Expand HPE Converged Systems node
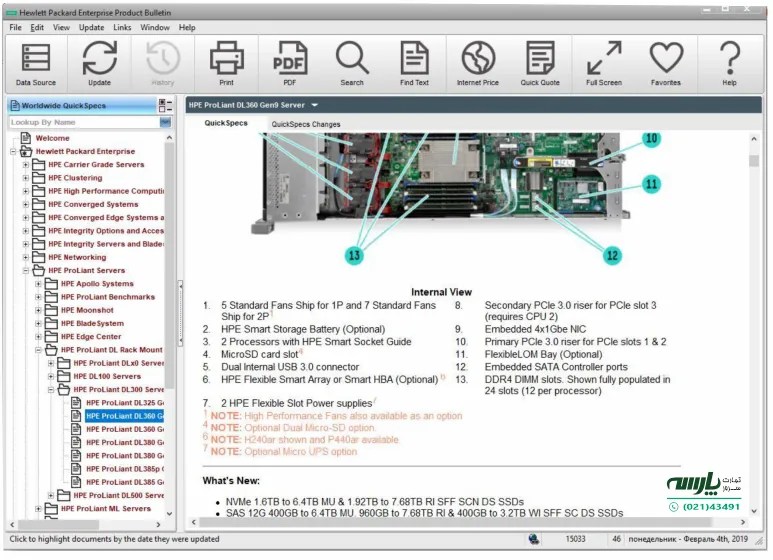The image size is (773, 560). pos(26,204)
